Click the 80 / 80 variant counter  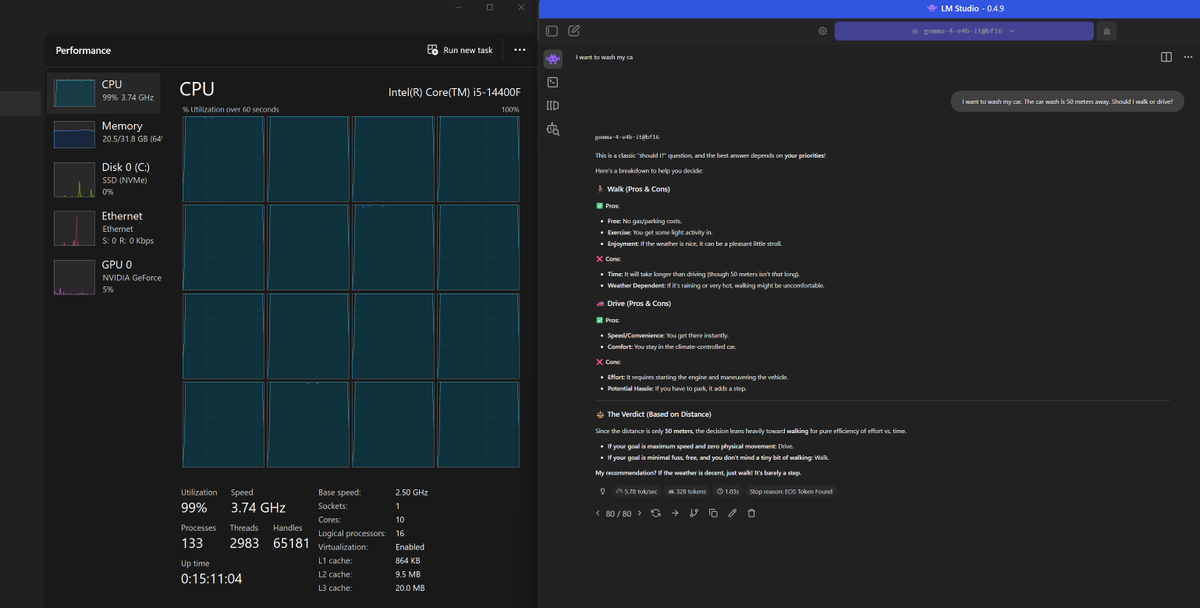tap(618, 513)
